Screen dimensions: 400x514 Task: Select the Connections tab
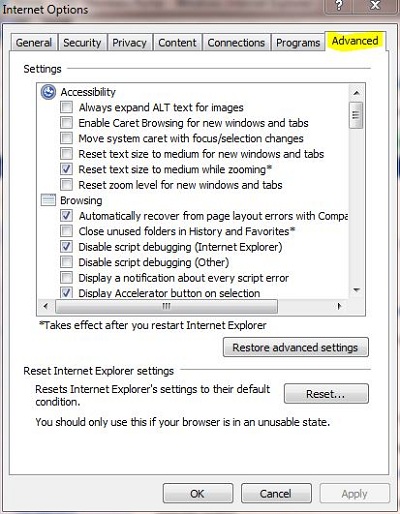(x=236, y=43)
